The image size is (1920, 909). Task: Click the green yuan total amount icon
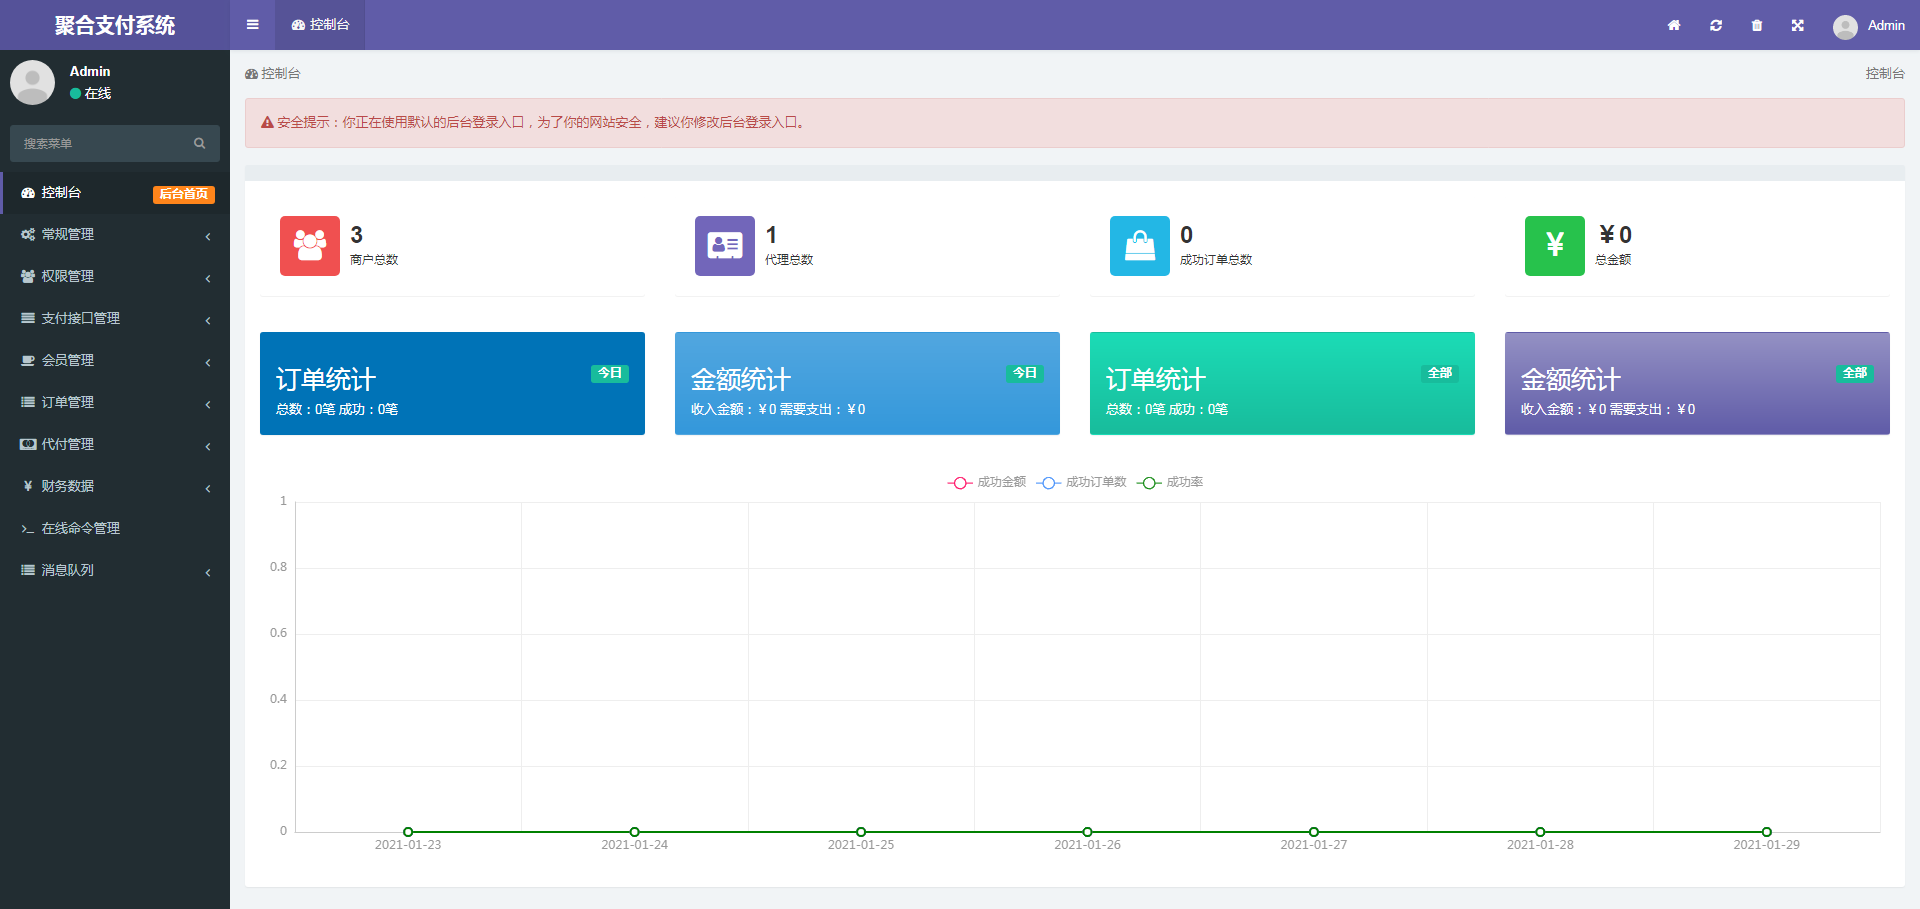(x=1554, y=246)
